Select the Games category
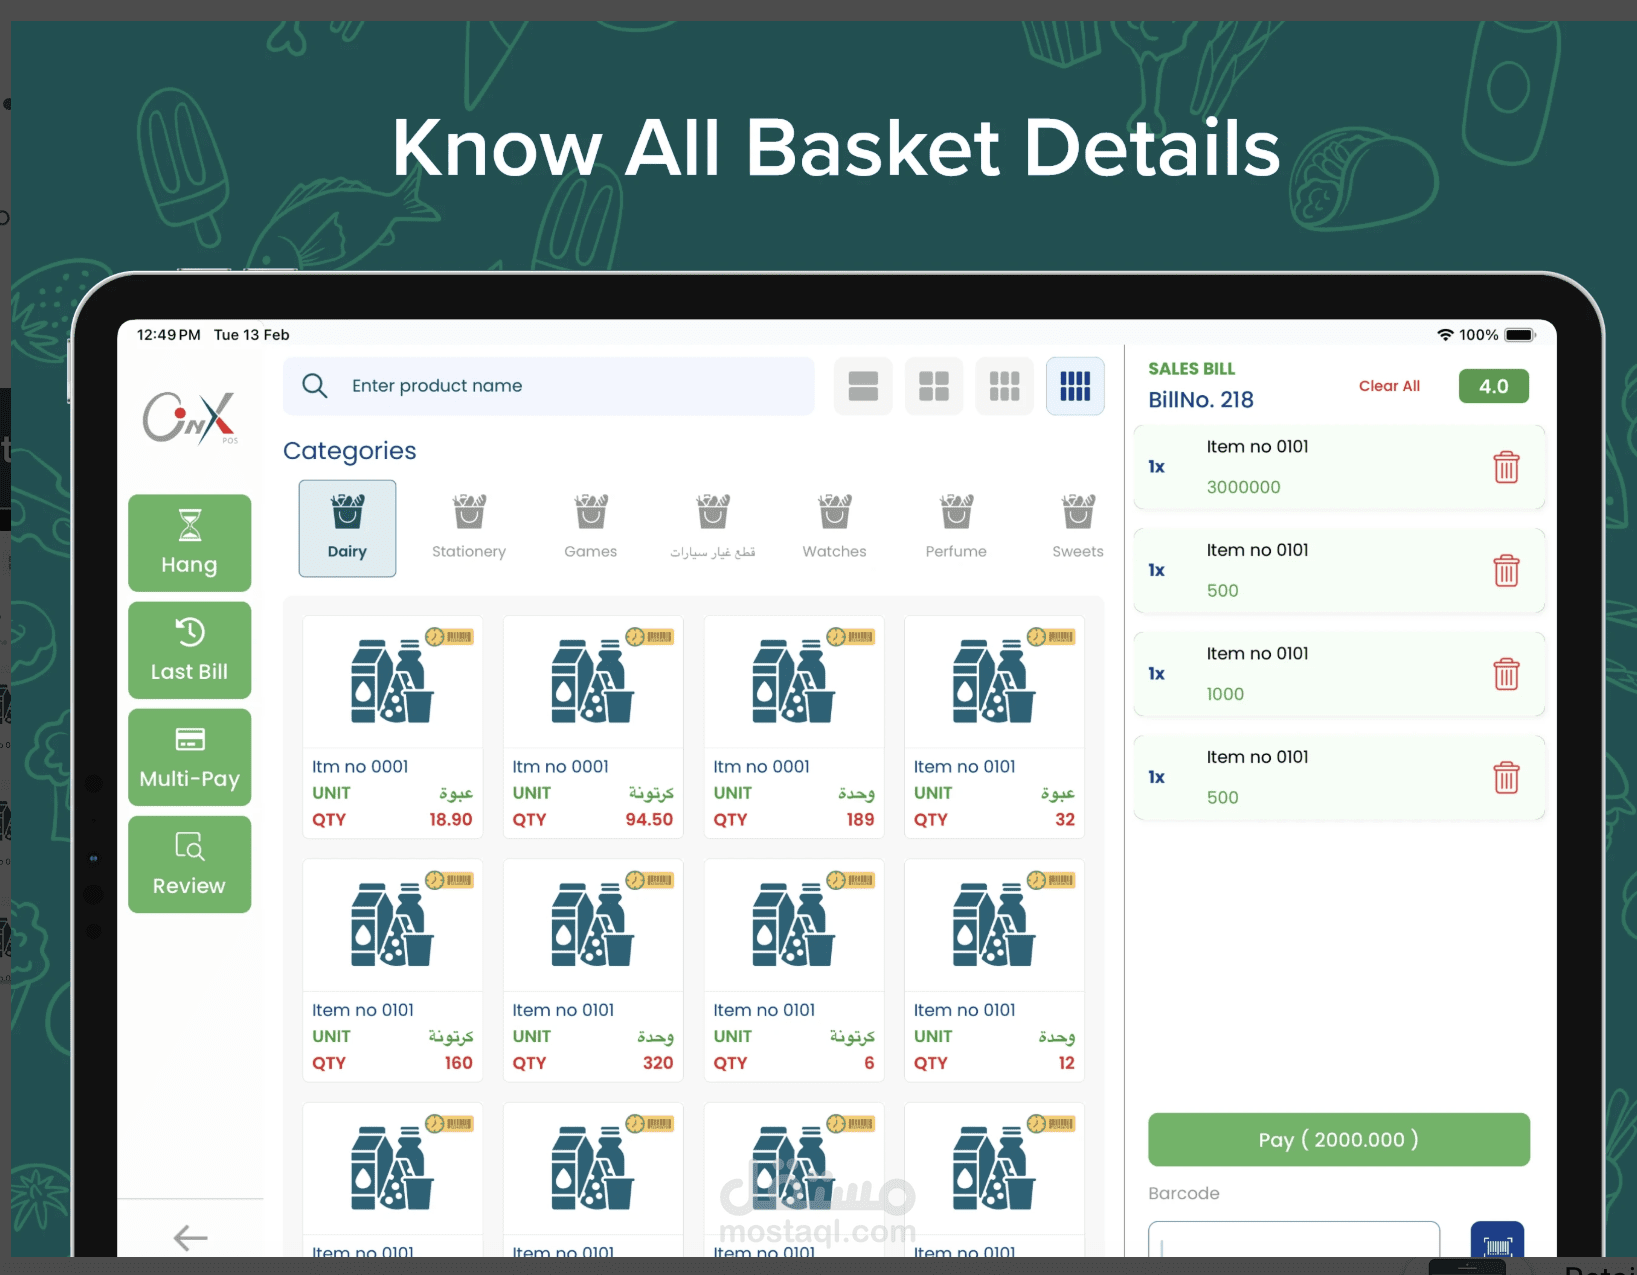This screenshot has width=1637, height=1275. click(590, 528)
